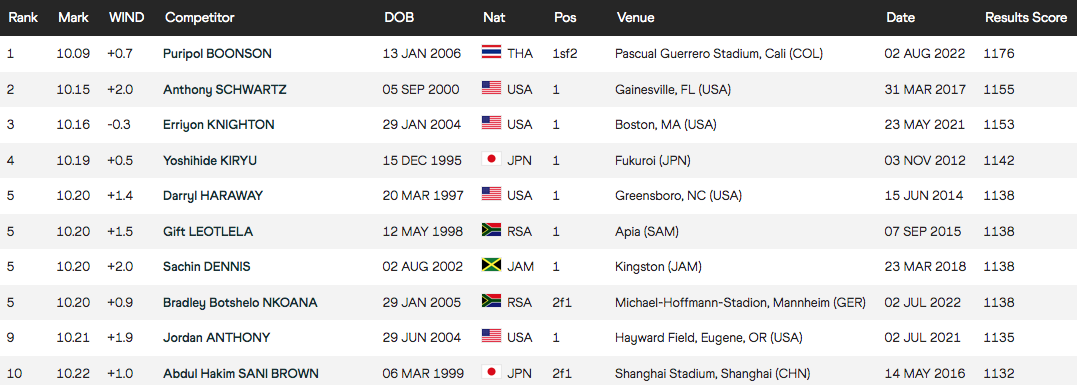Click the WIND column header

[127, 18]
